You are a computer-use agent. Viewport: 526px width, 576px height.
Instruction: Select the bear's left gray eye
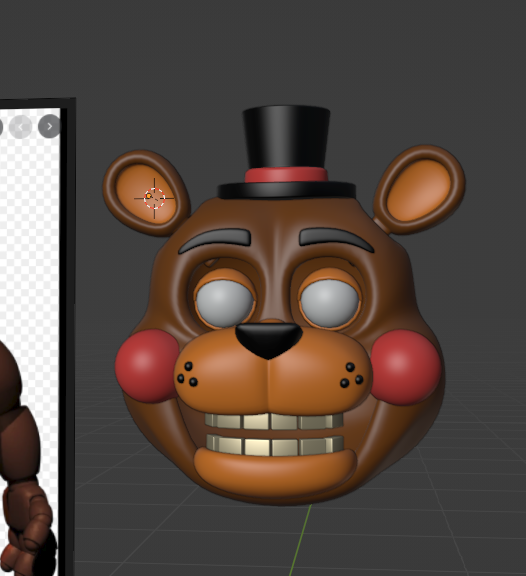(225, 303)
